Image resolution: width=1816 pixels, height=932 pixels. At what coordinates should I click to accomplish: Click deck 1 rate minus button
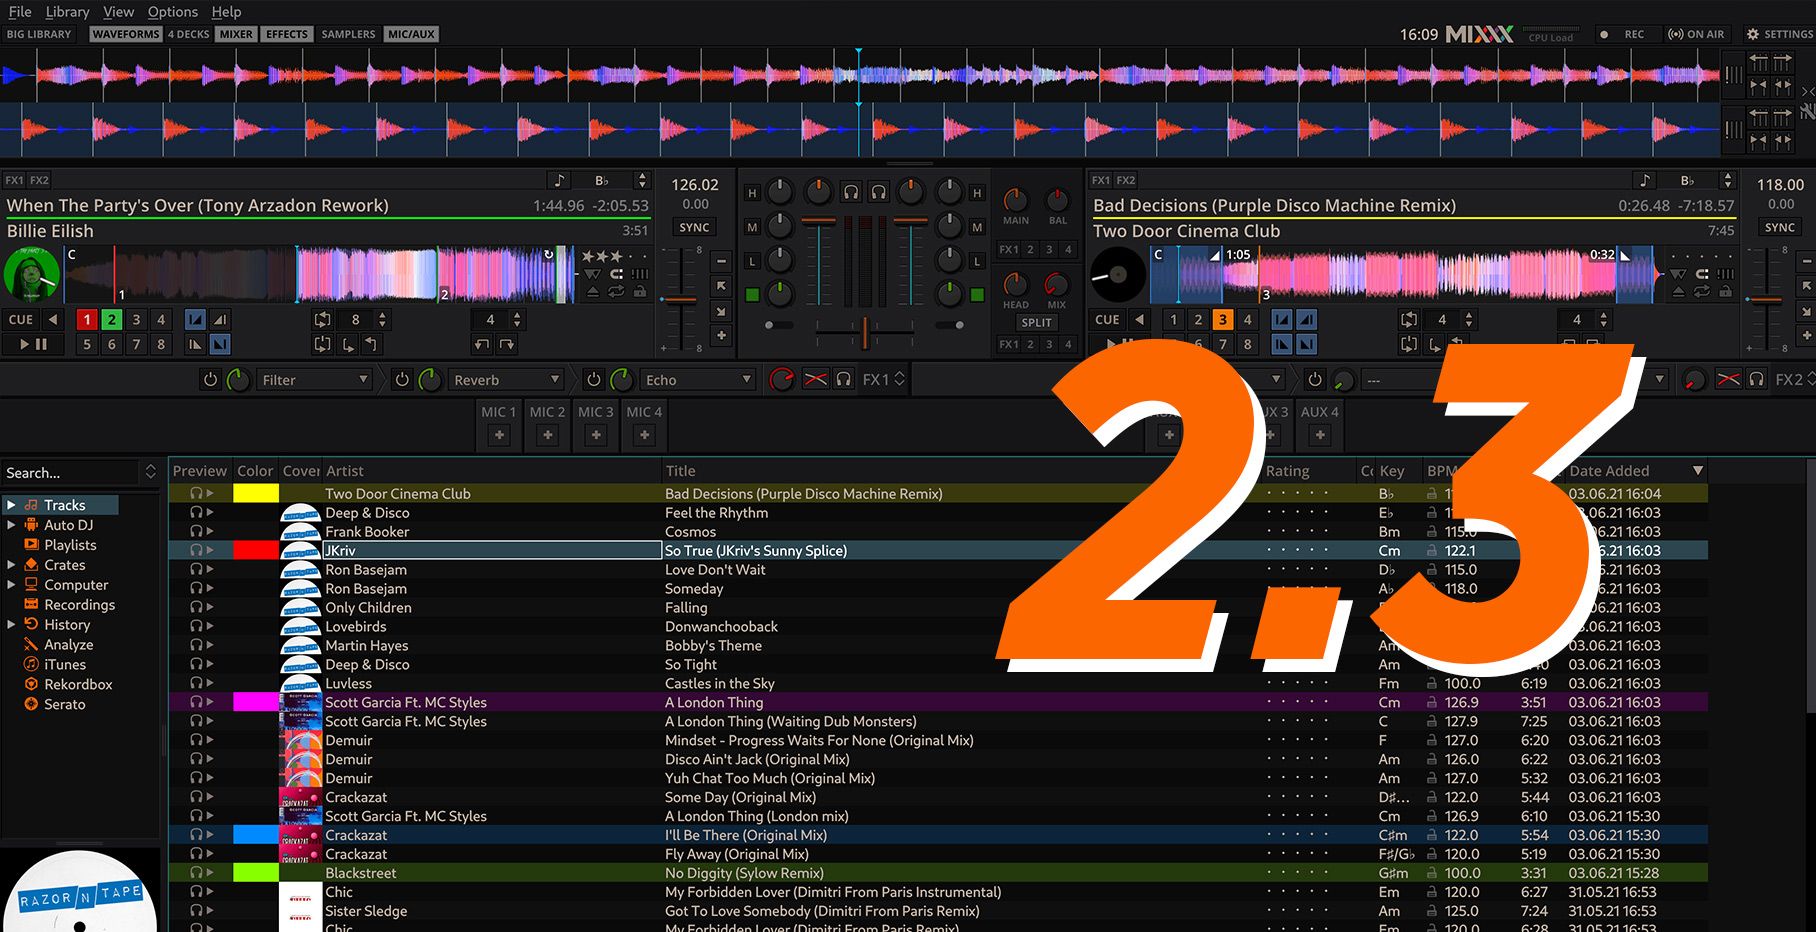tap(721, 260)
